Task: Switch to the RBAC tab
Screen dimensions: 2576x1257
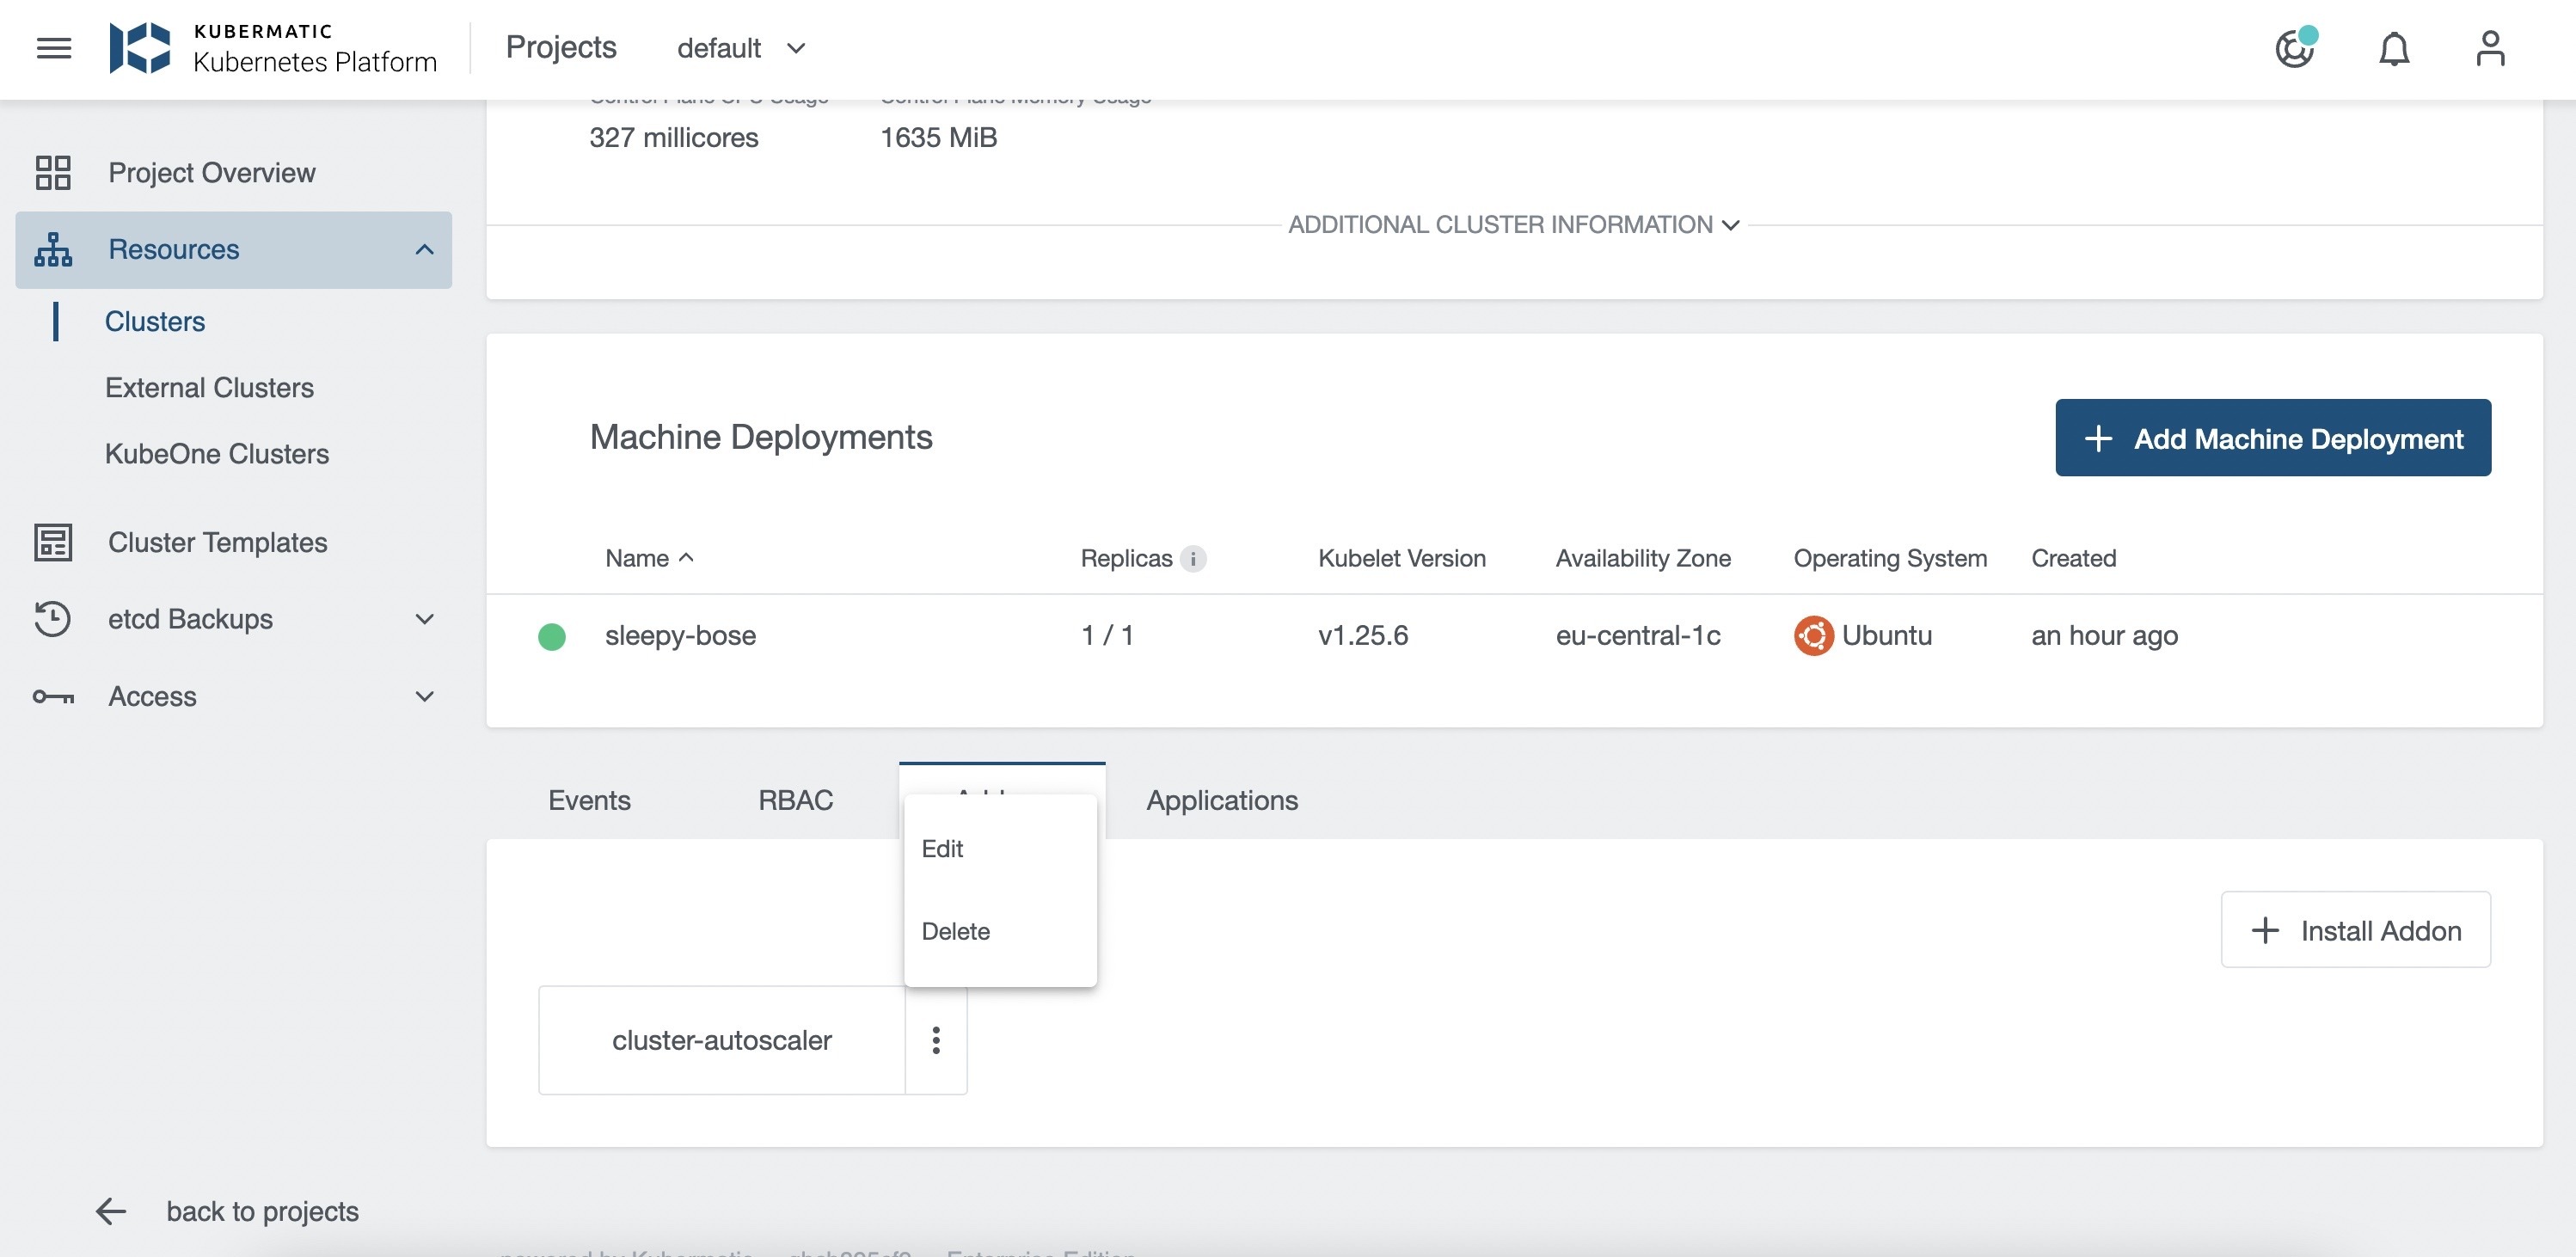Action: [795, 800]
